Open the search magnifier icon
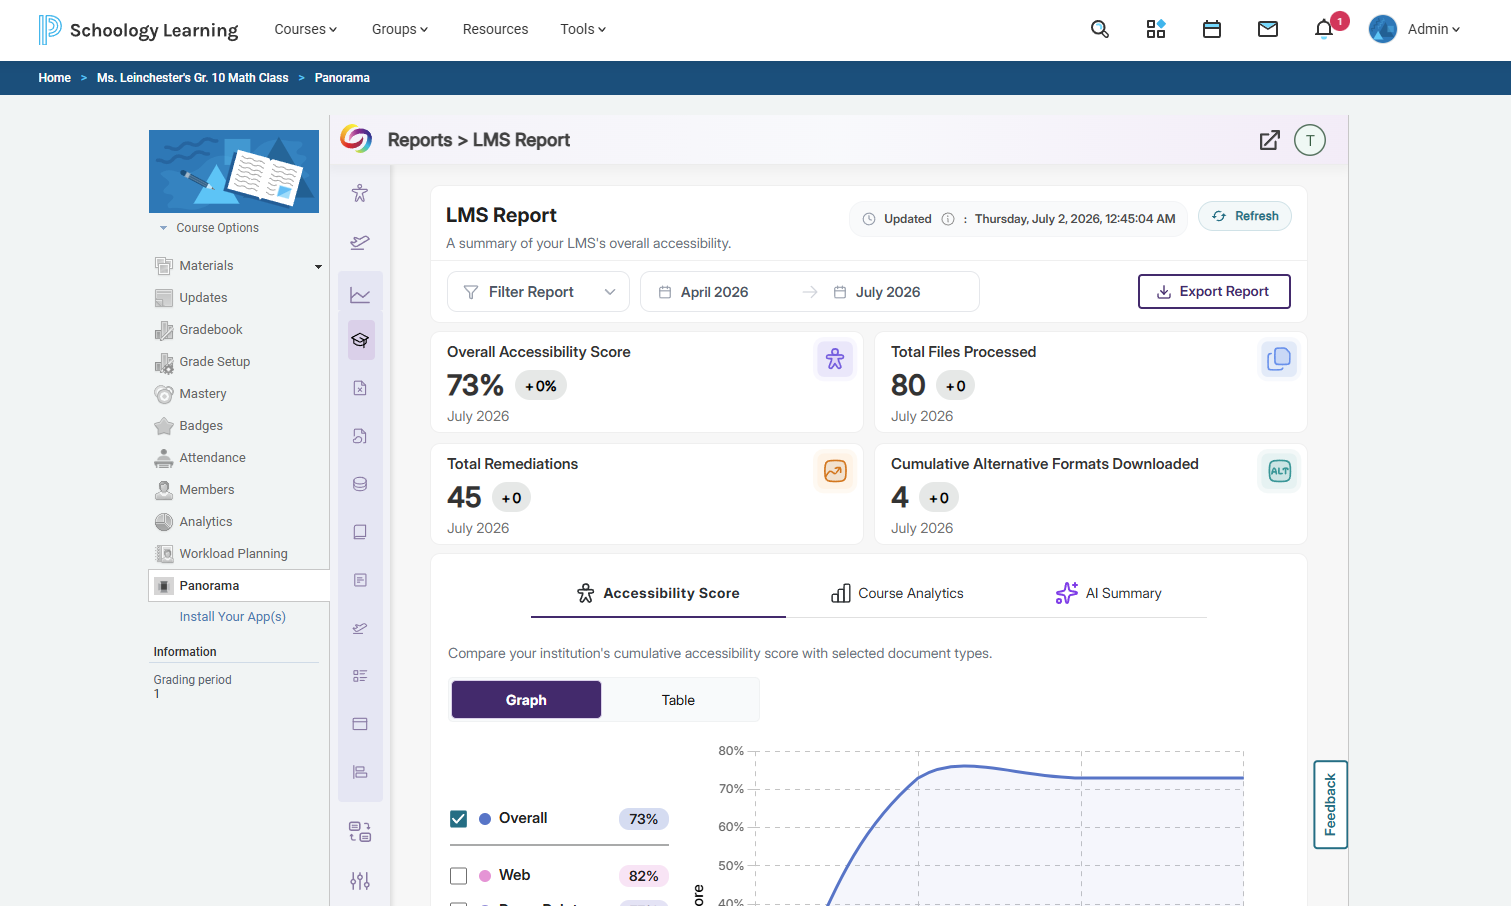This screenshot has width=1511, height=906. tap(1099, 29)
